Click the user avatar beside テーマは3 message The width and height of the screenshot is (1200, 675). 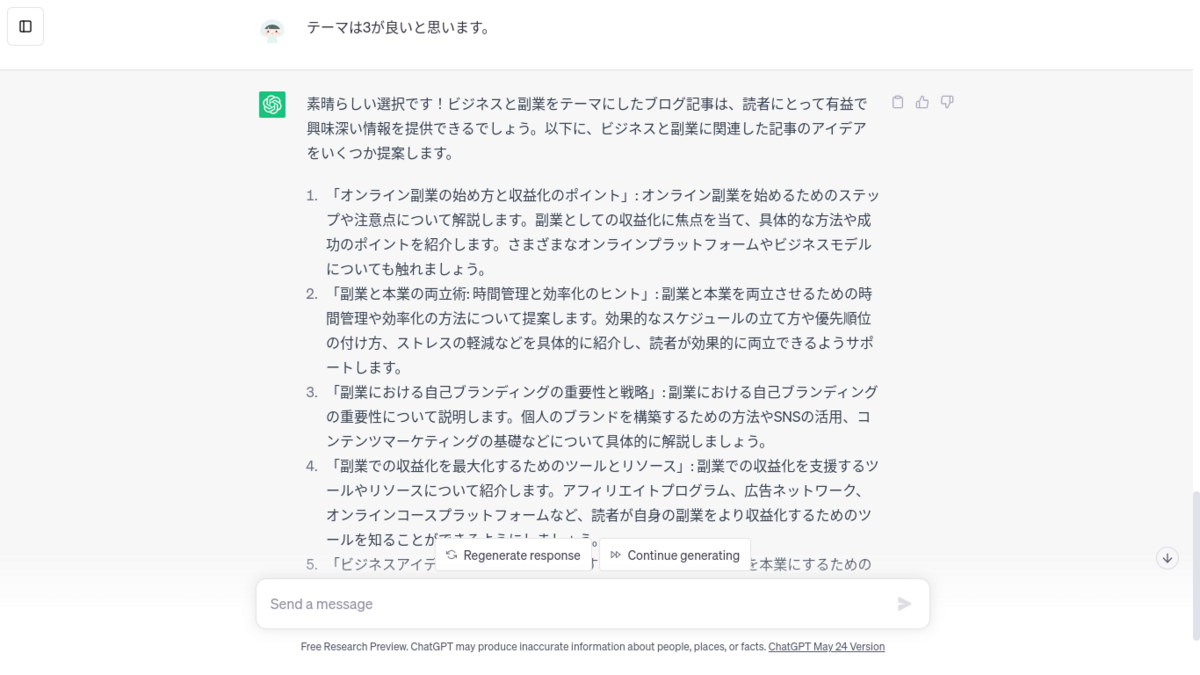(272, 30)
